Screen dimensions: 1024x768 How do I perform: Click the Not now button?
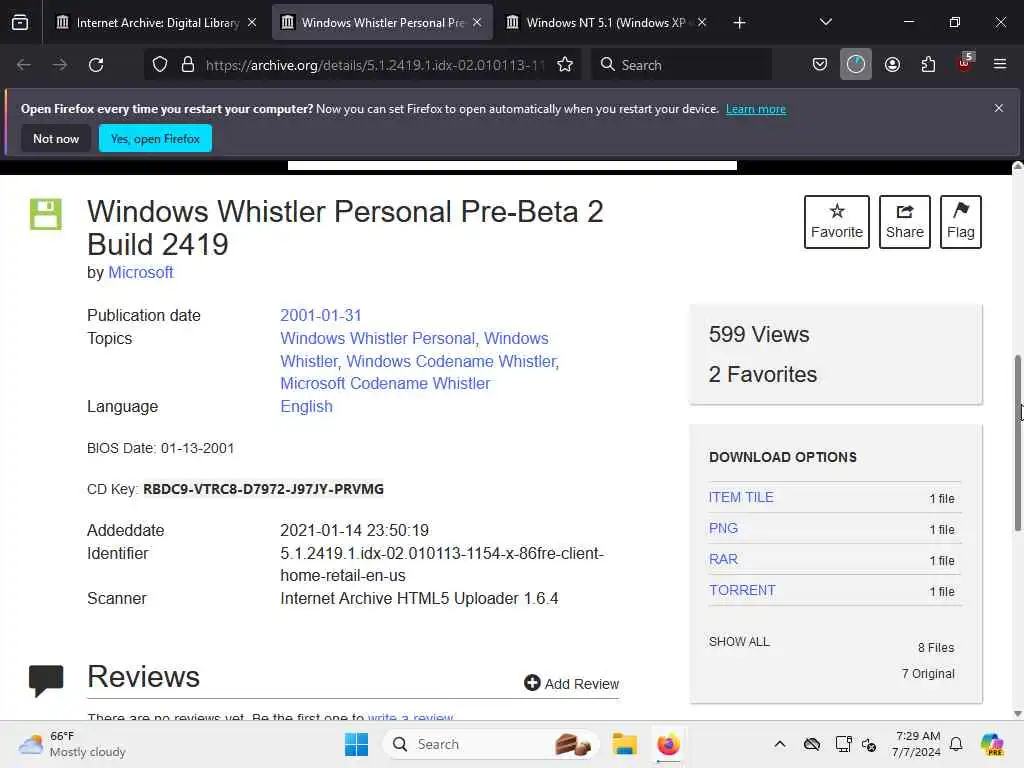(x=56, y=138)
